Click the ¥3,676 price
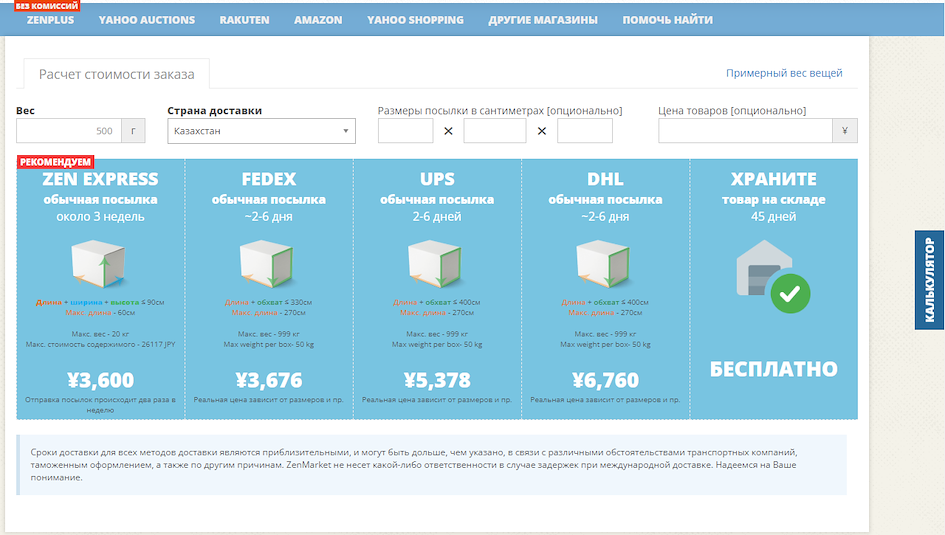Image resolution: width=945 pixels, height=535 pixels. 269,380
